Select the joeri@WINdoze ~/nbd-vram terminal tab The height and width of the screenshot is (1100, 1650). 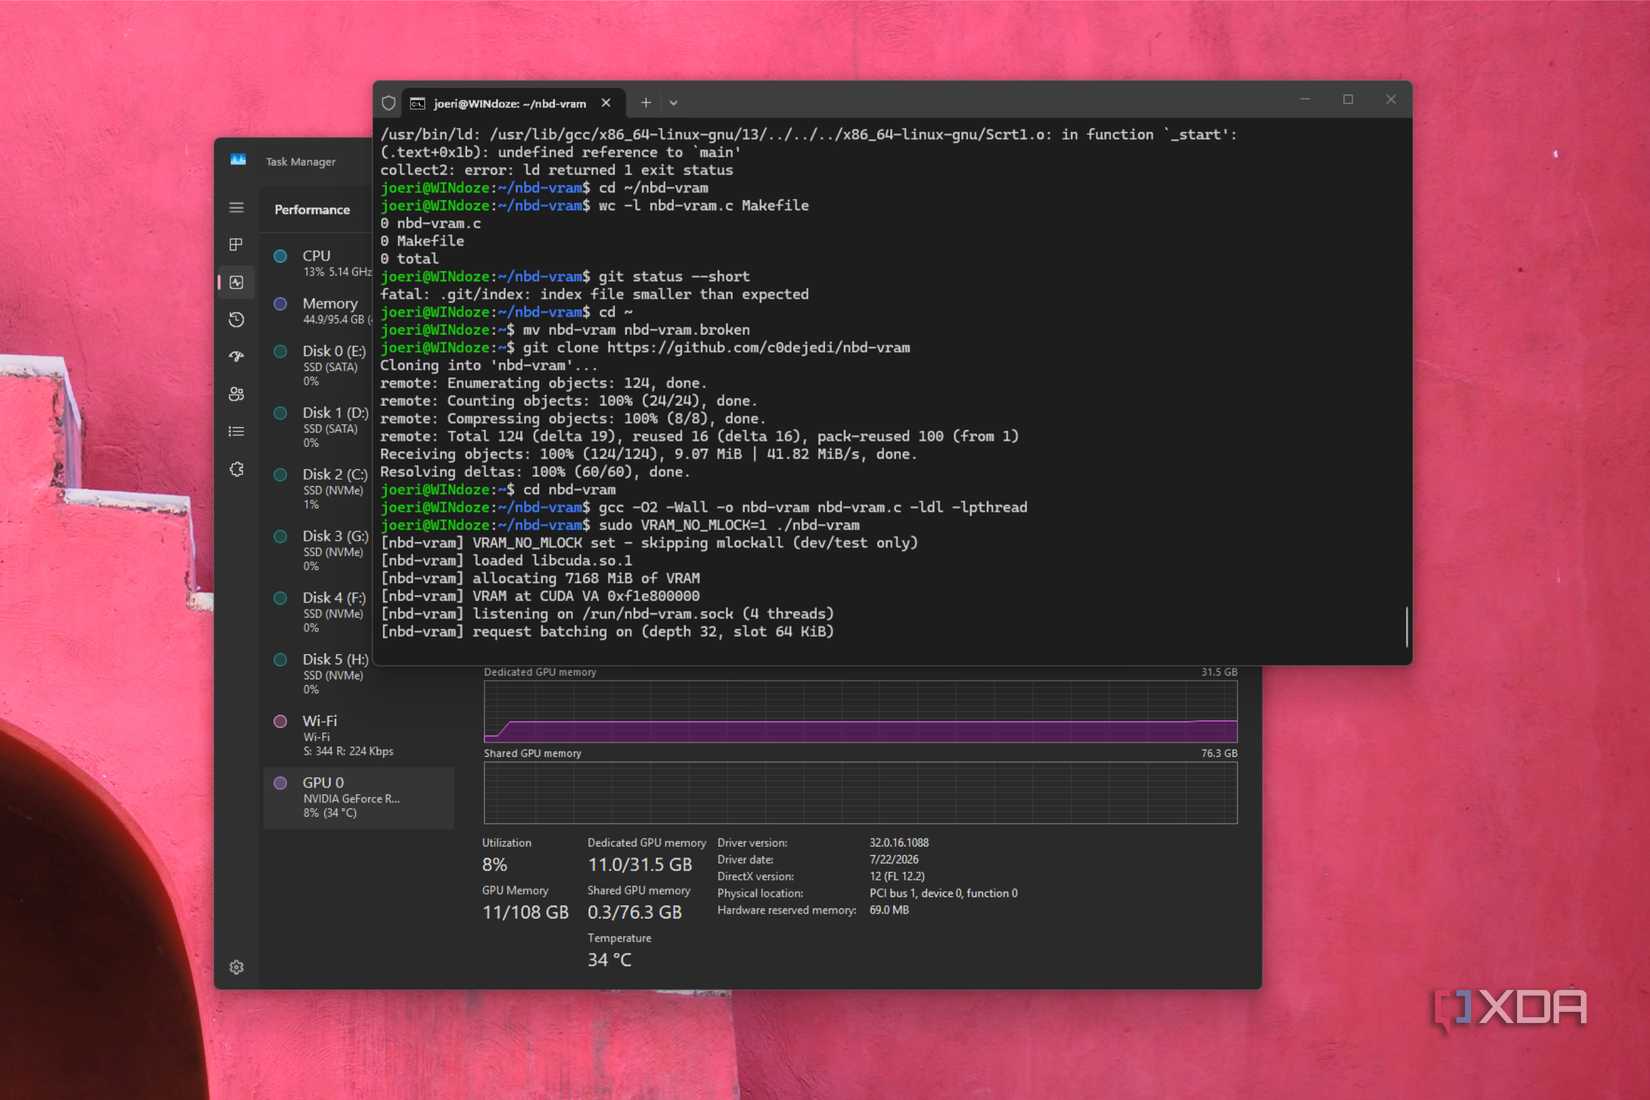513,103
